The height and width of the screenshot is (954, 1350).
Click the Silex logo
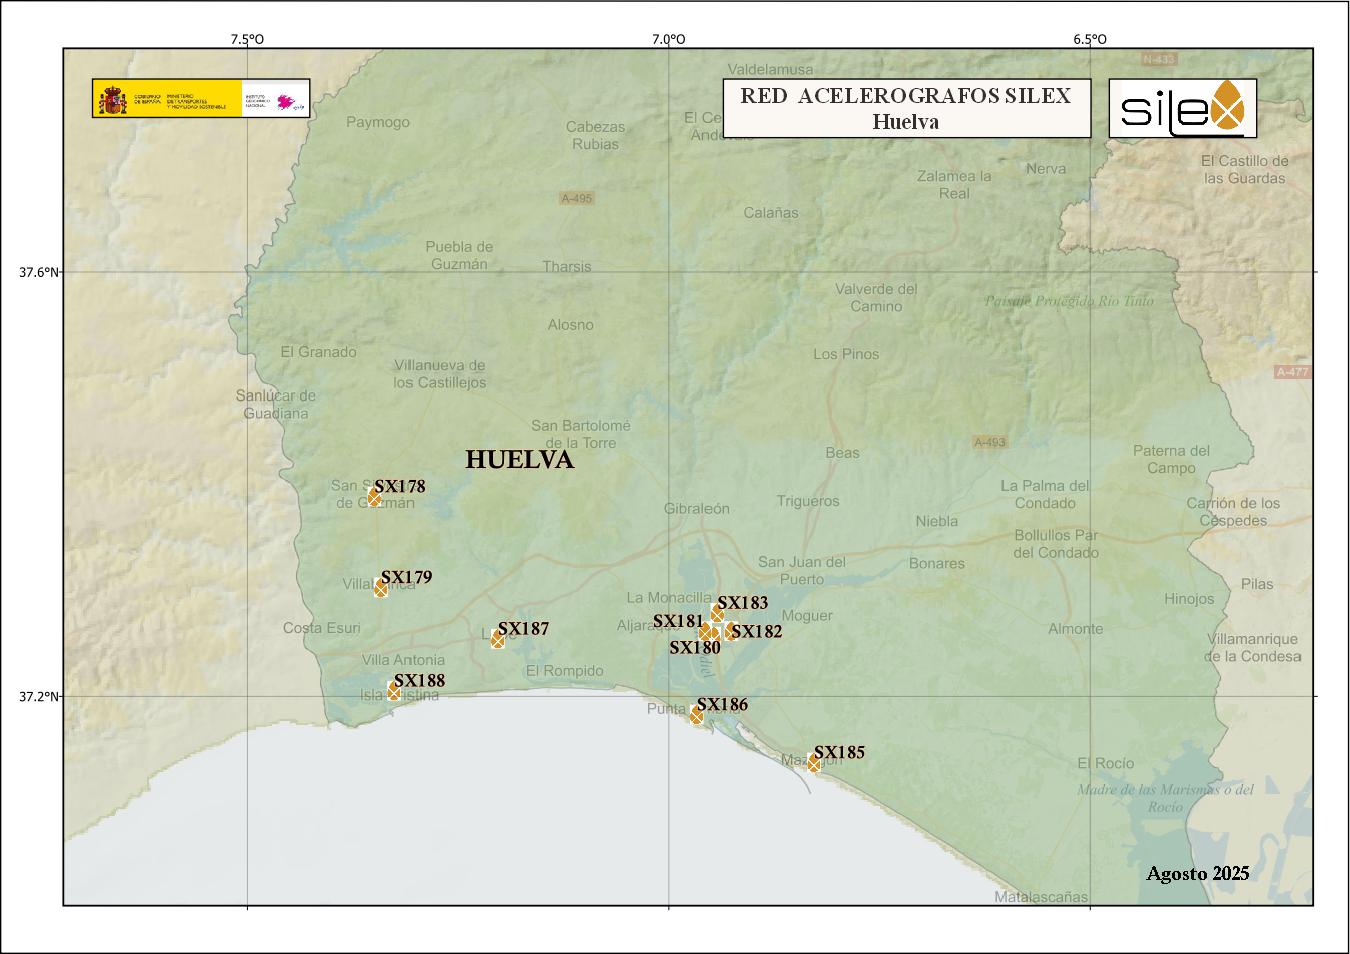tap(1182, 108)
